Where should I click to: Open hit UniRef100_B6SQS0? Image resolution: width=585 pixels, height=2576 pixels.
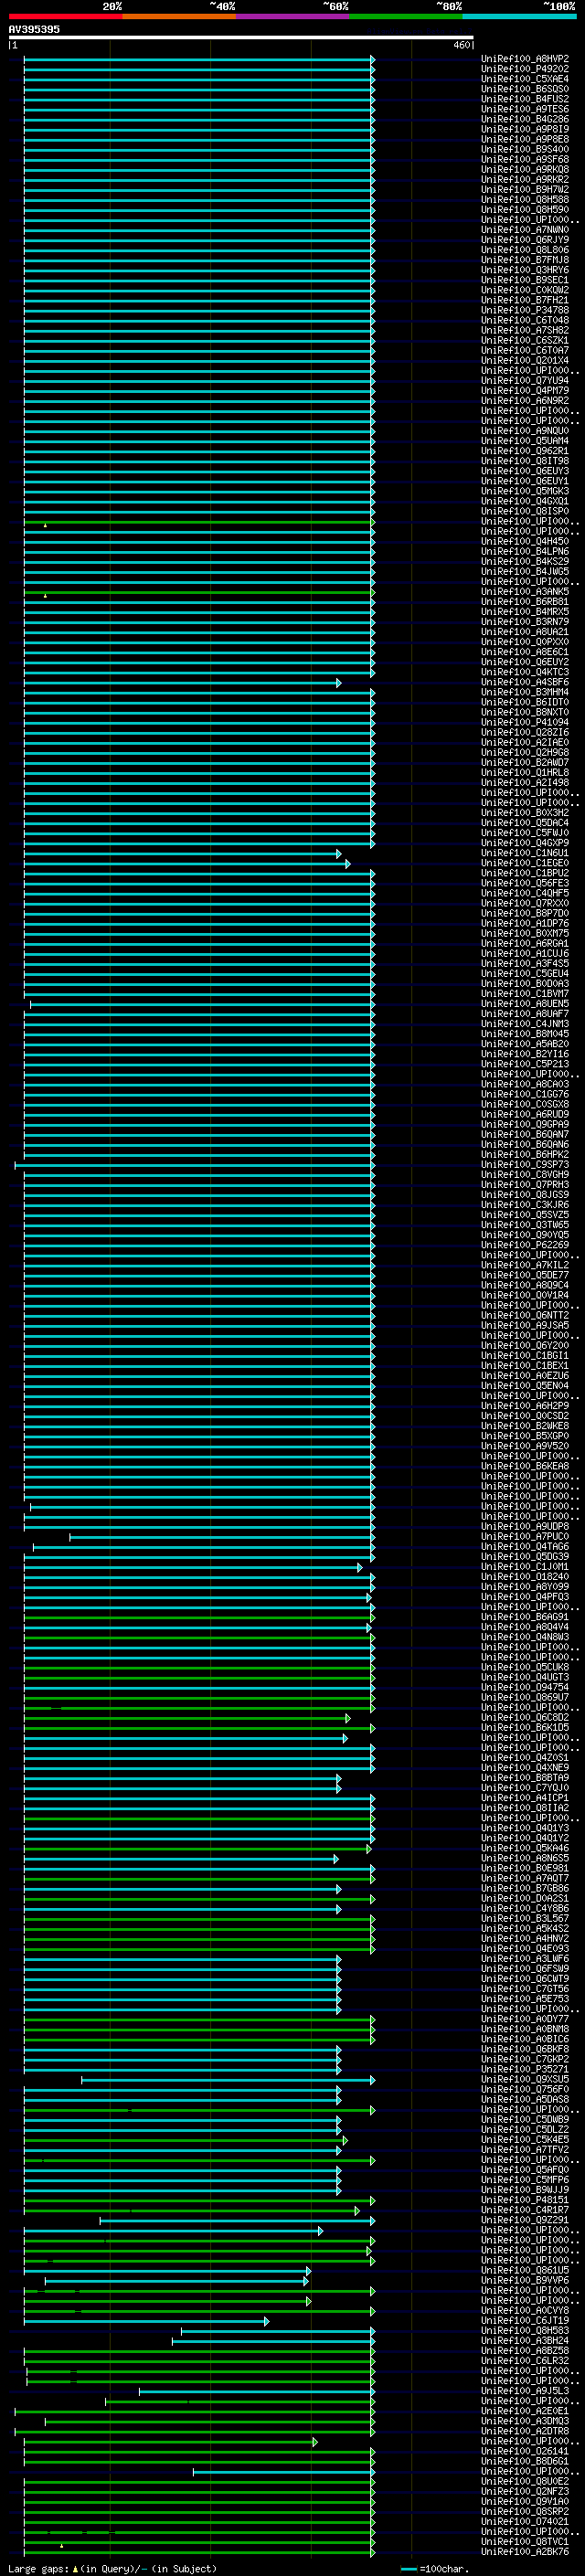[x=525, y=89]
